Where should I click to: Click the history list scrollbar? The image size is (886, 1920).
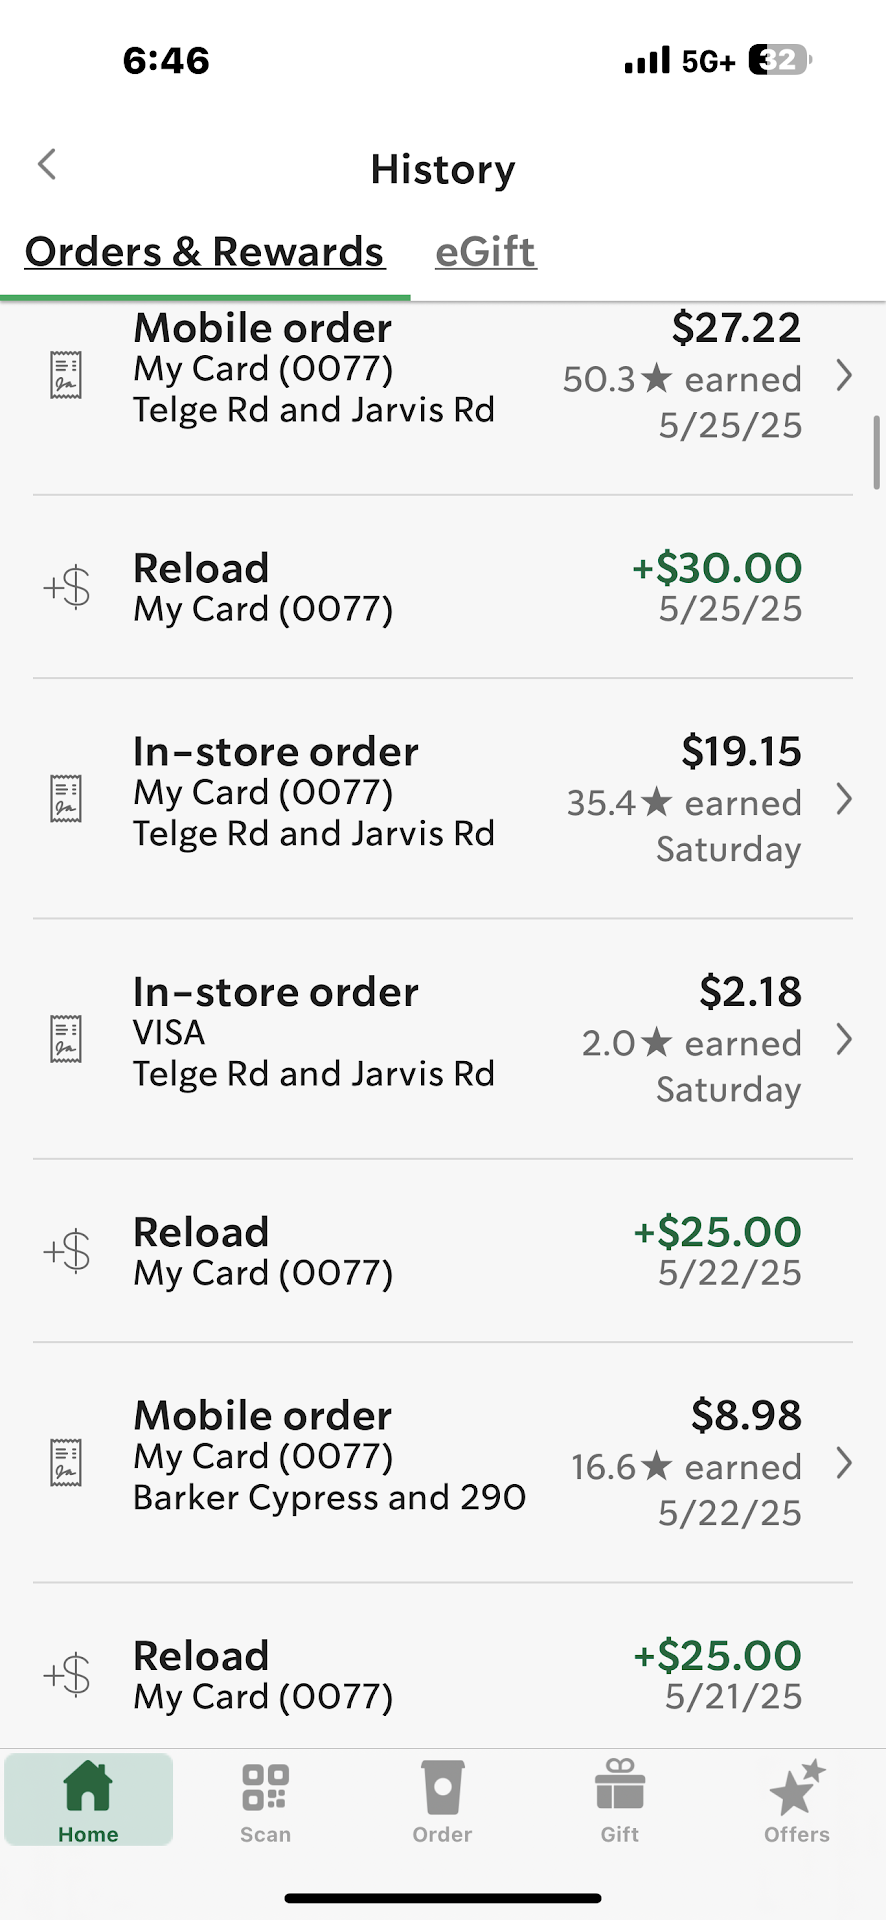tap(877, 453)
